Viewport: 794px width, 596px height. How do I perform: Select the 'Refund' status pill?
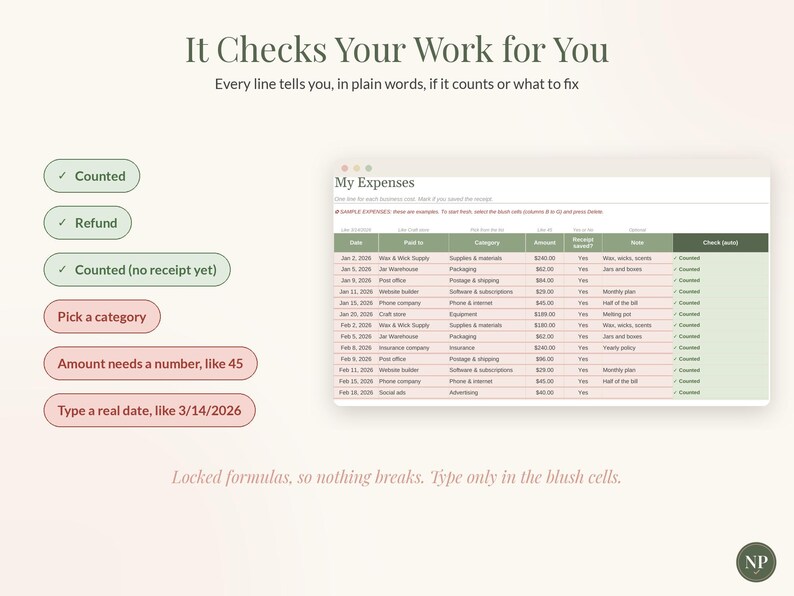click(x=88, y=223)
